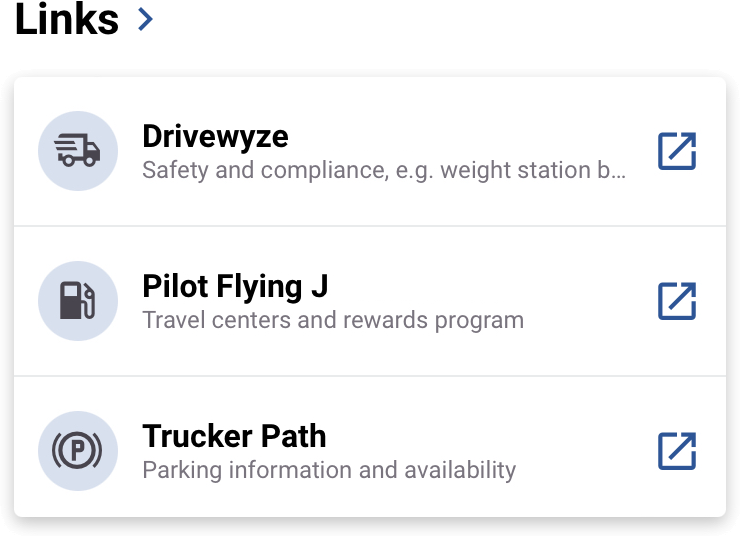
Task: Open the Pilot Flying J external link icon
Action: point(676,301)
